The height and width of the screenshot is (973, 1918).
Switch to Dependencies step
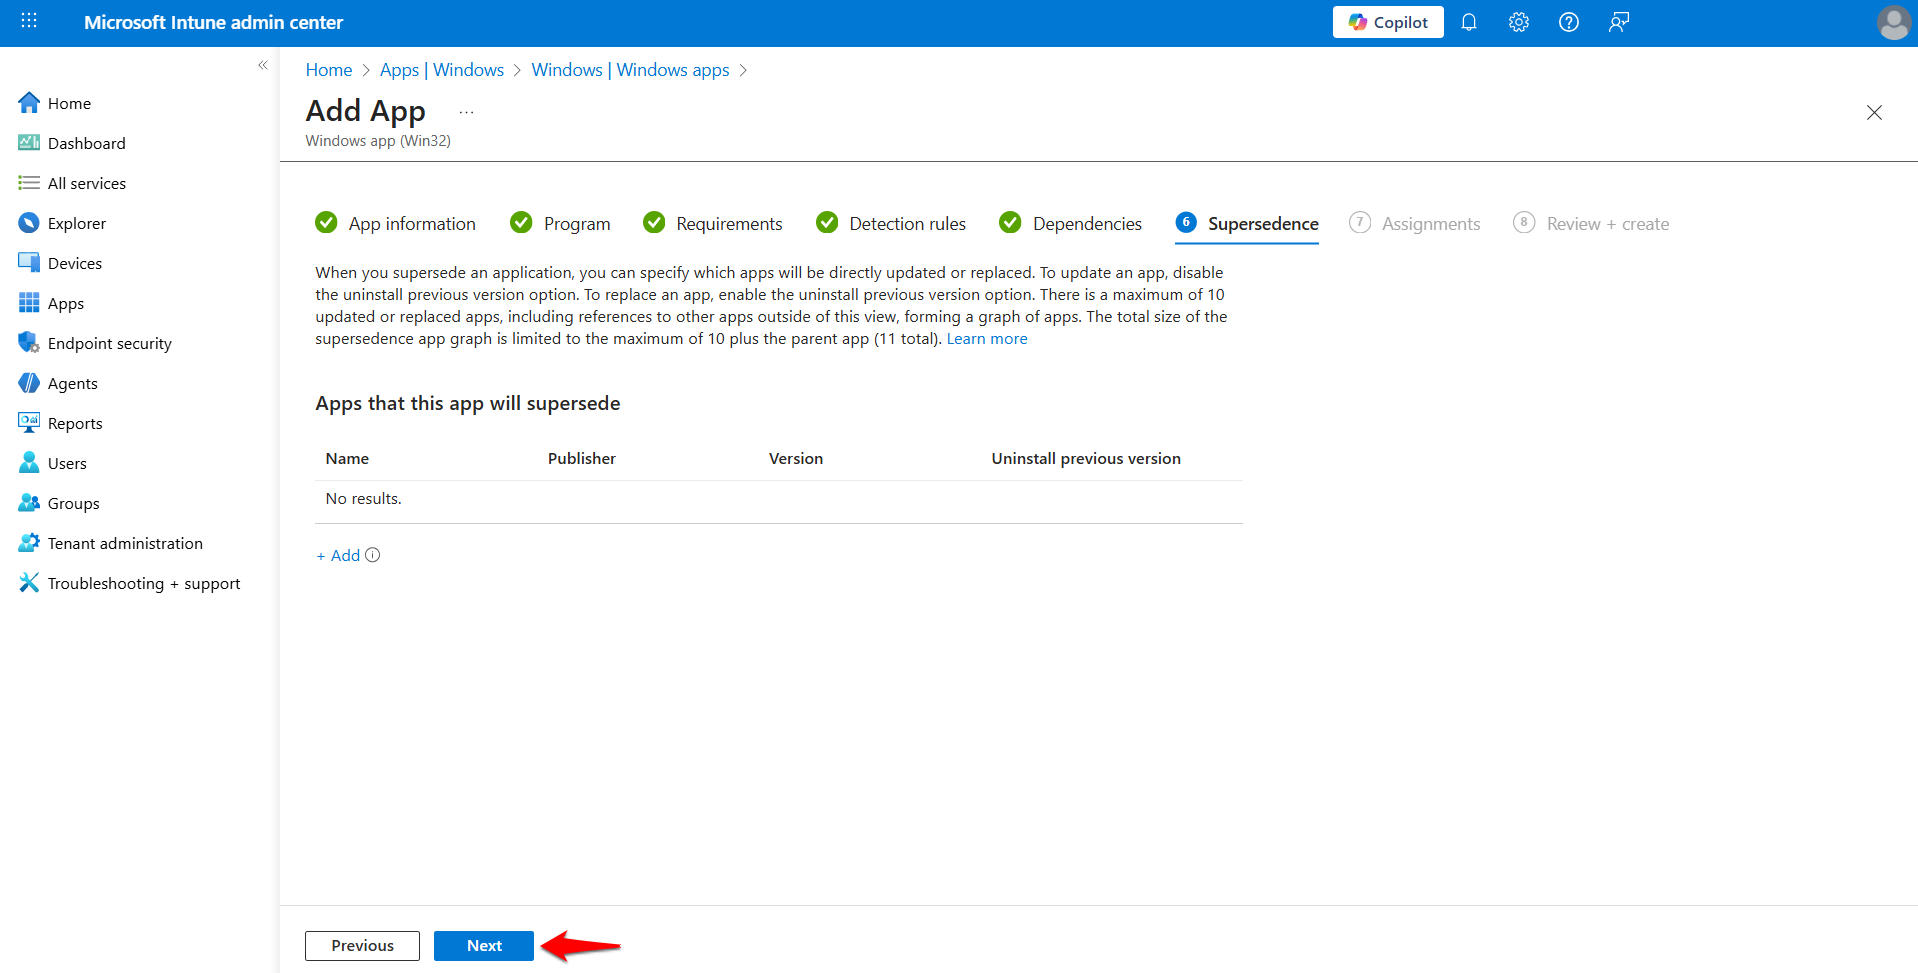1071,224
